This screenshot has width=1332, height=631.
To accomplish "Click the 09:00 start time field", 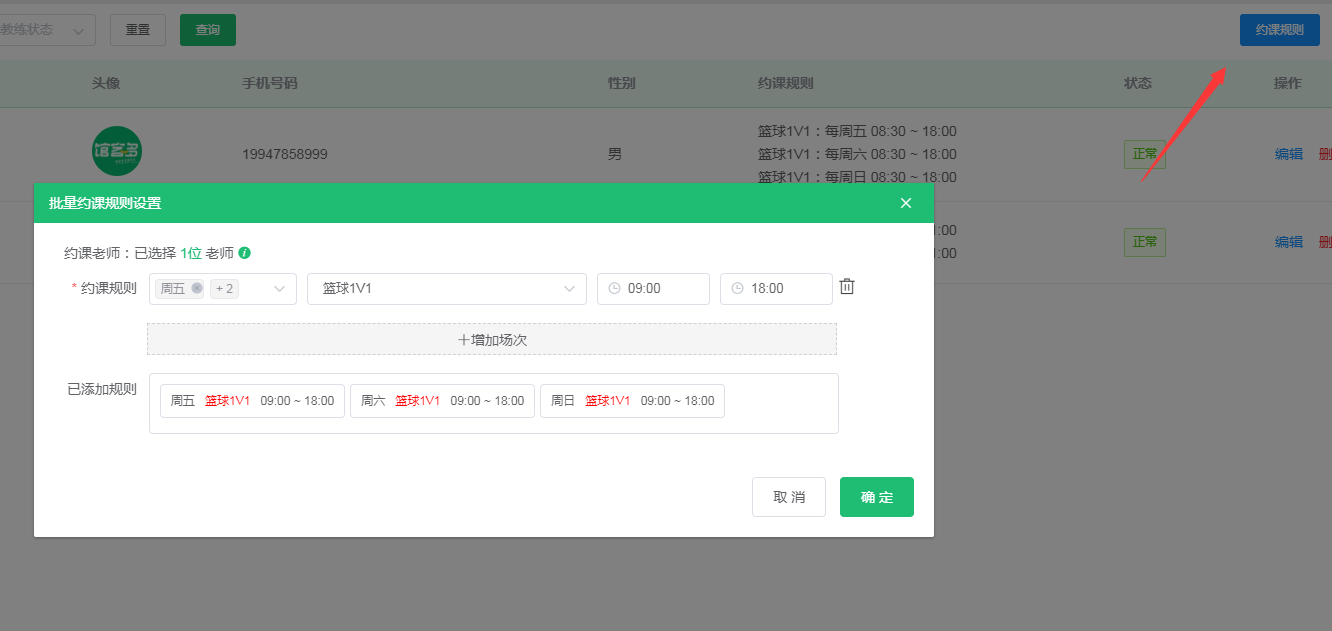I will pyautogui.click(x=653, y=289).
